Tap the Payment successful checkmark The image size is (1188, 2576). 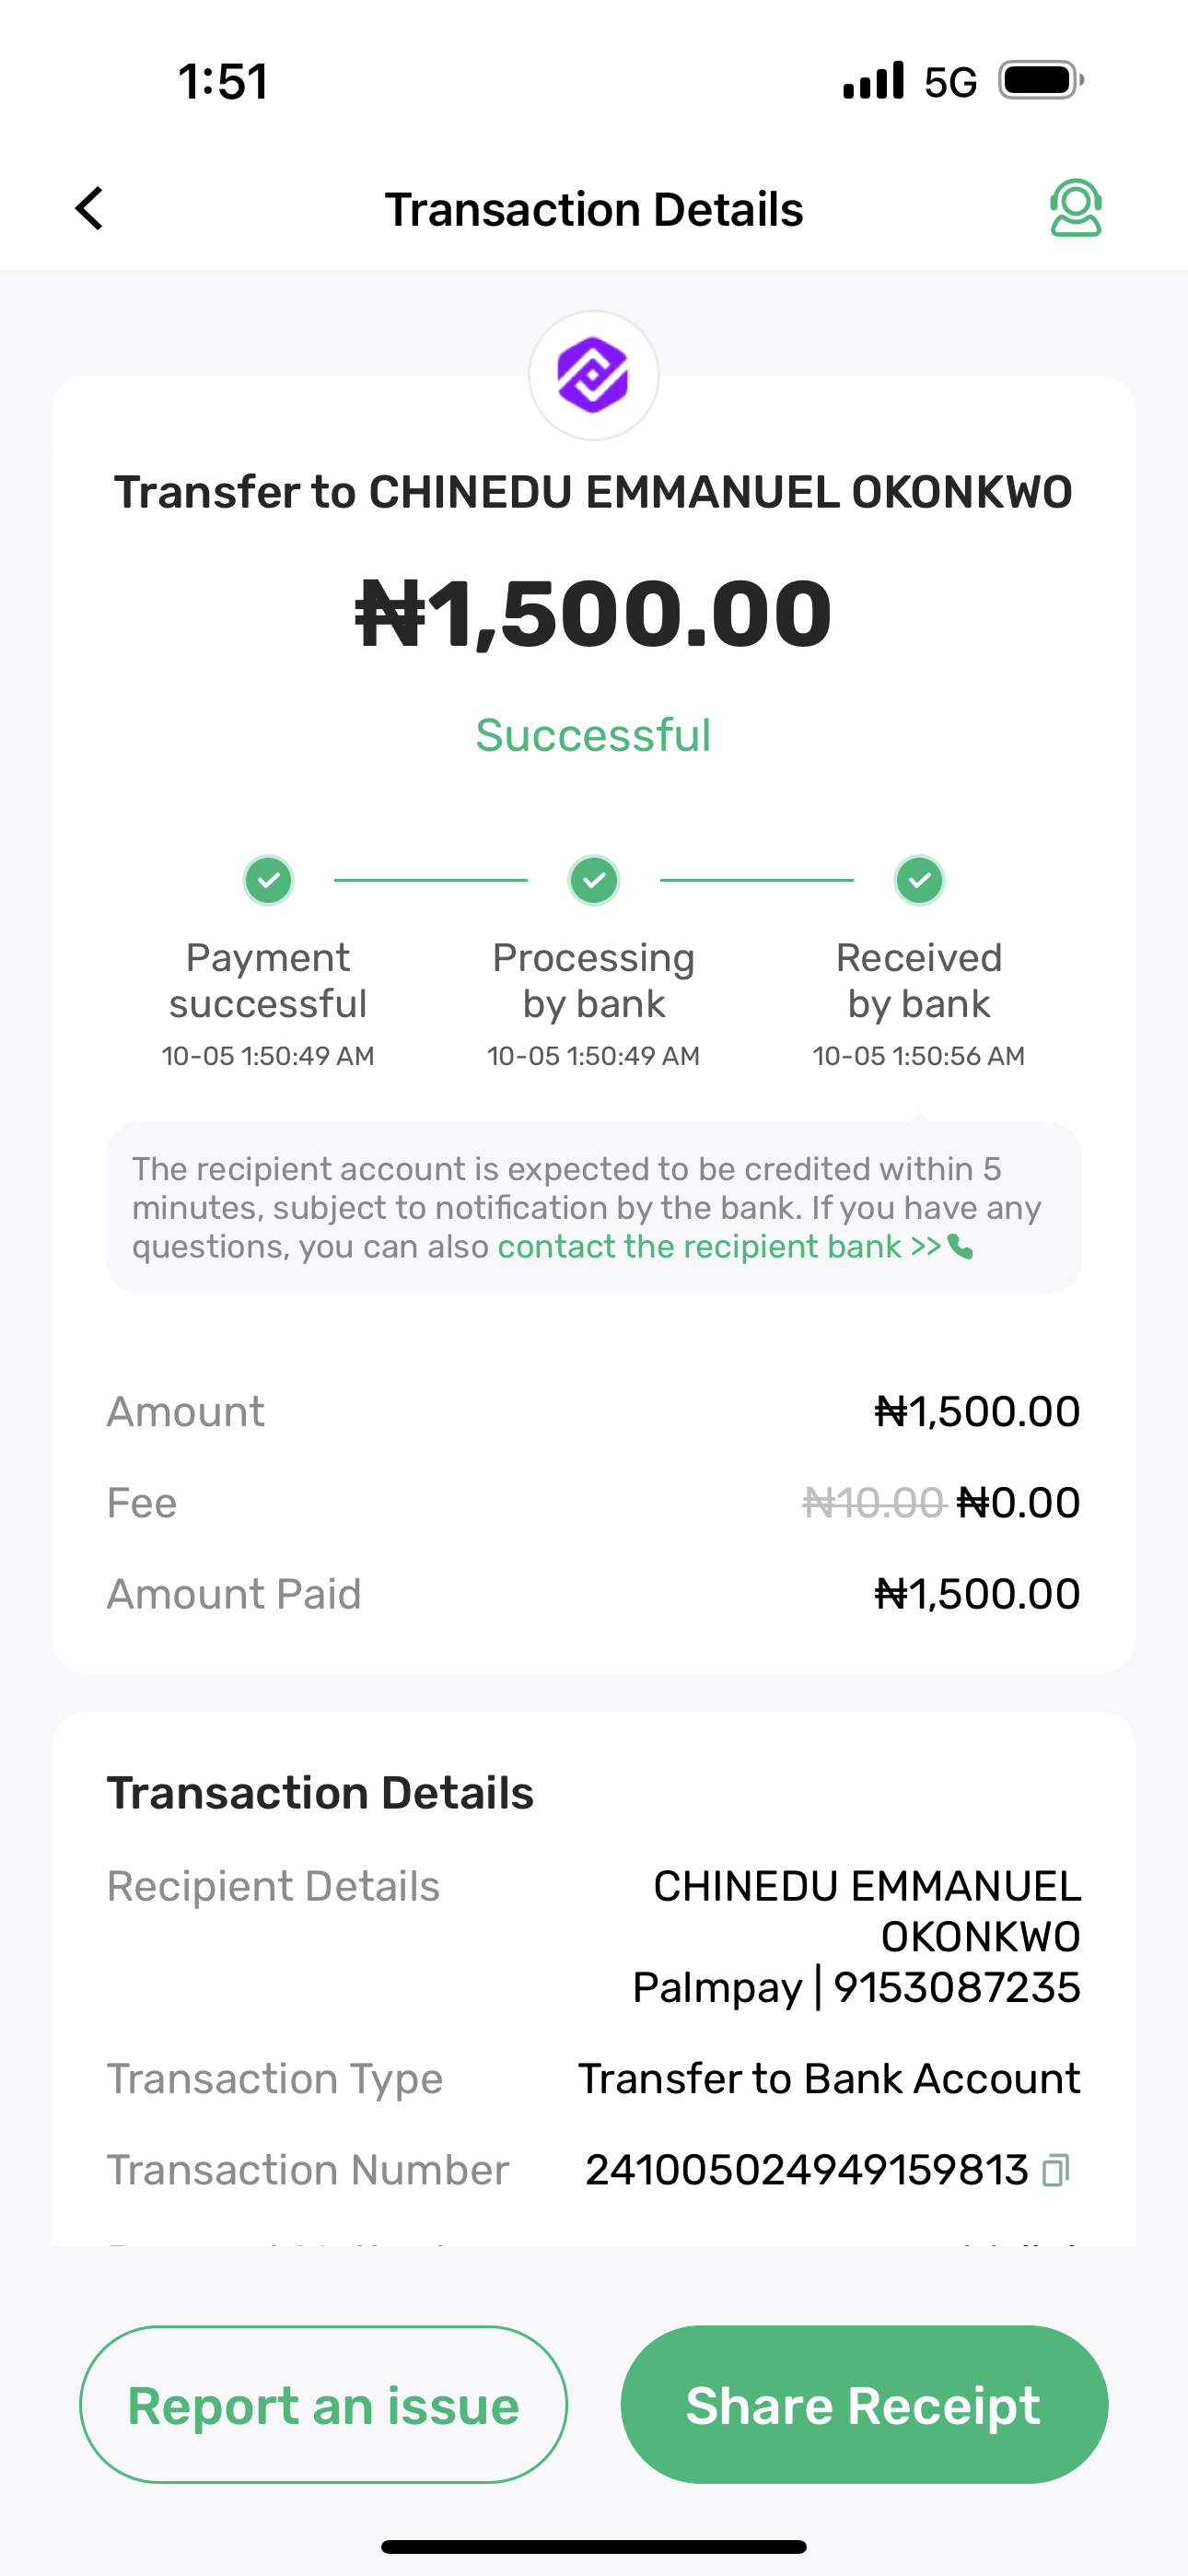point(268,880)
